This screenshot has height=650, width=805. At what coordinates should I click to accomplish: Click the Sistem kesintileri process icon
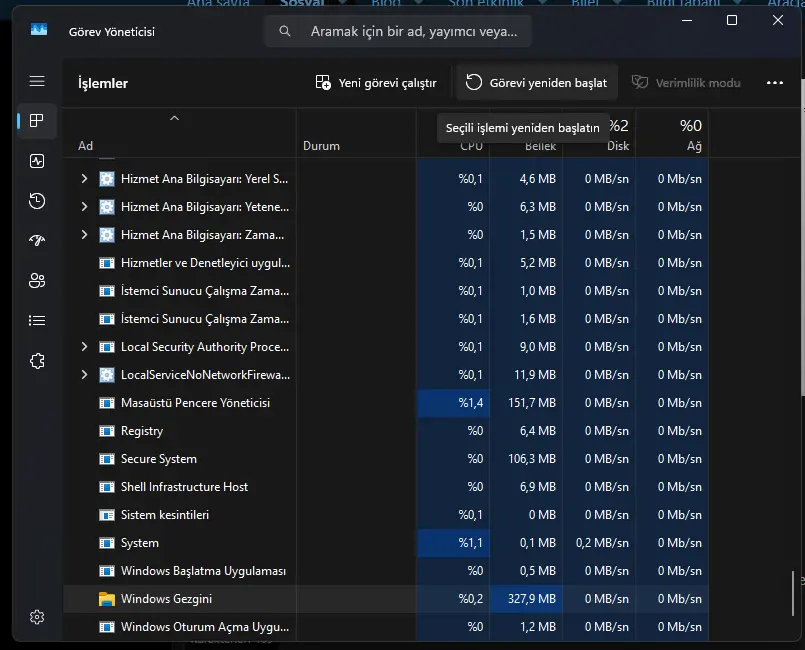[107, 515]
